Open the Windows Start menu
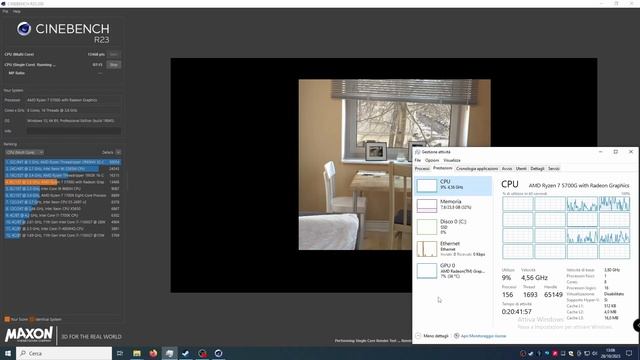This screenshot has height=360, width=640. click(7, 353)
